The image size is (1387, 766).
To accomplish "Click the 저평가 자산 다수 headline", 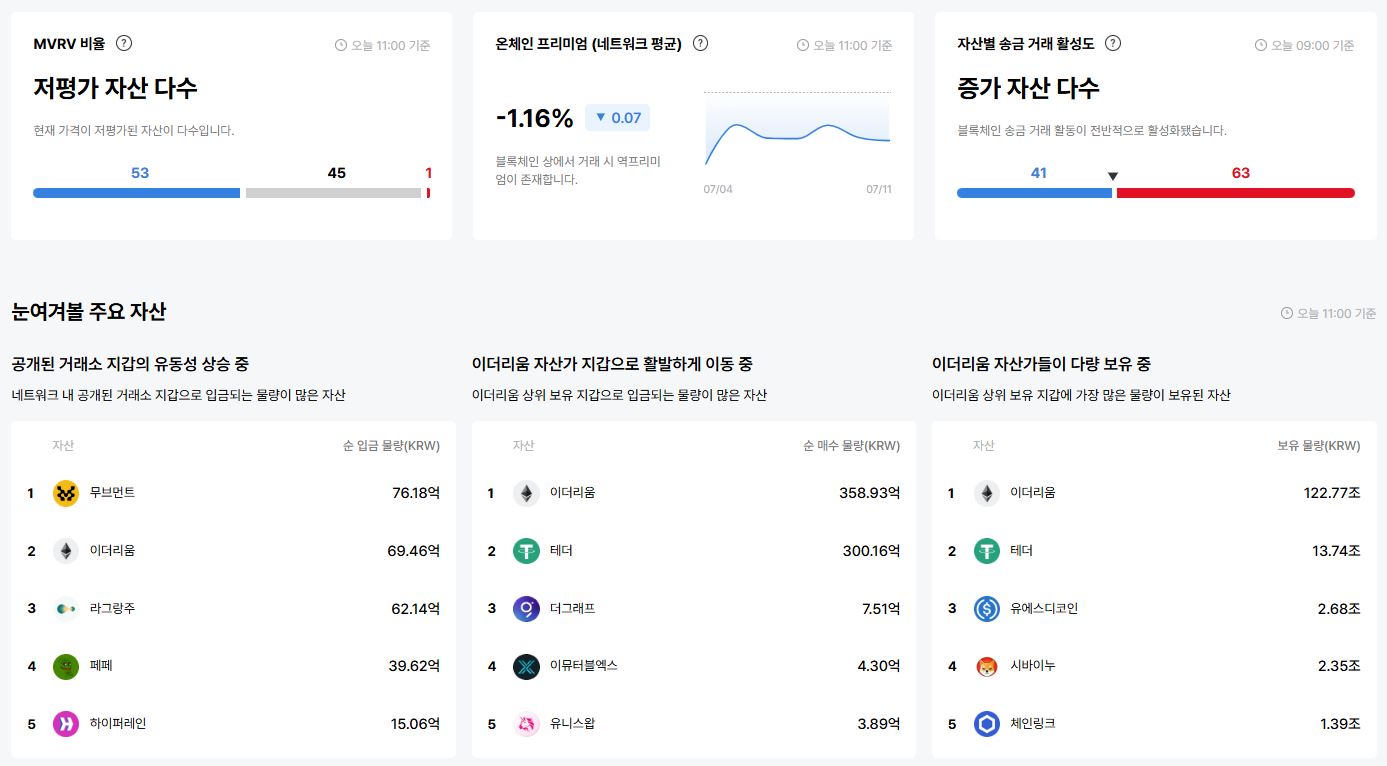I will pyautogui.click(x=115, y=88).
